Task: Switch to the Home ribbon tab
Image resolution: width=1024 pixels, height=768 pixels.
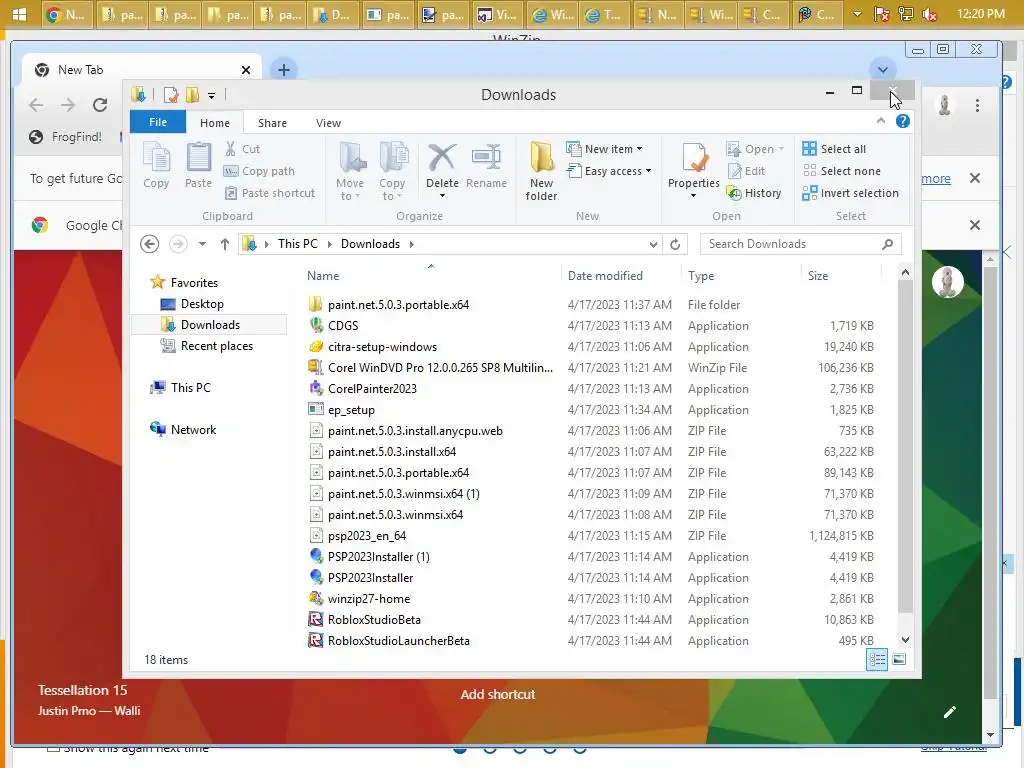Action: [215, 123]
